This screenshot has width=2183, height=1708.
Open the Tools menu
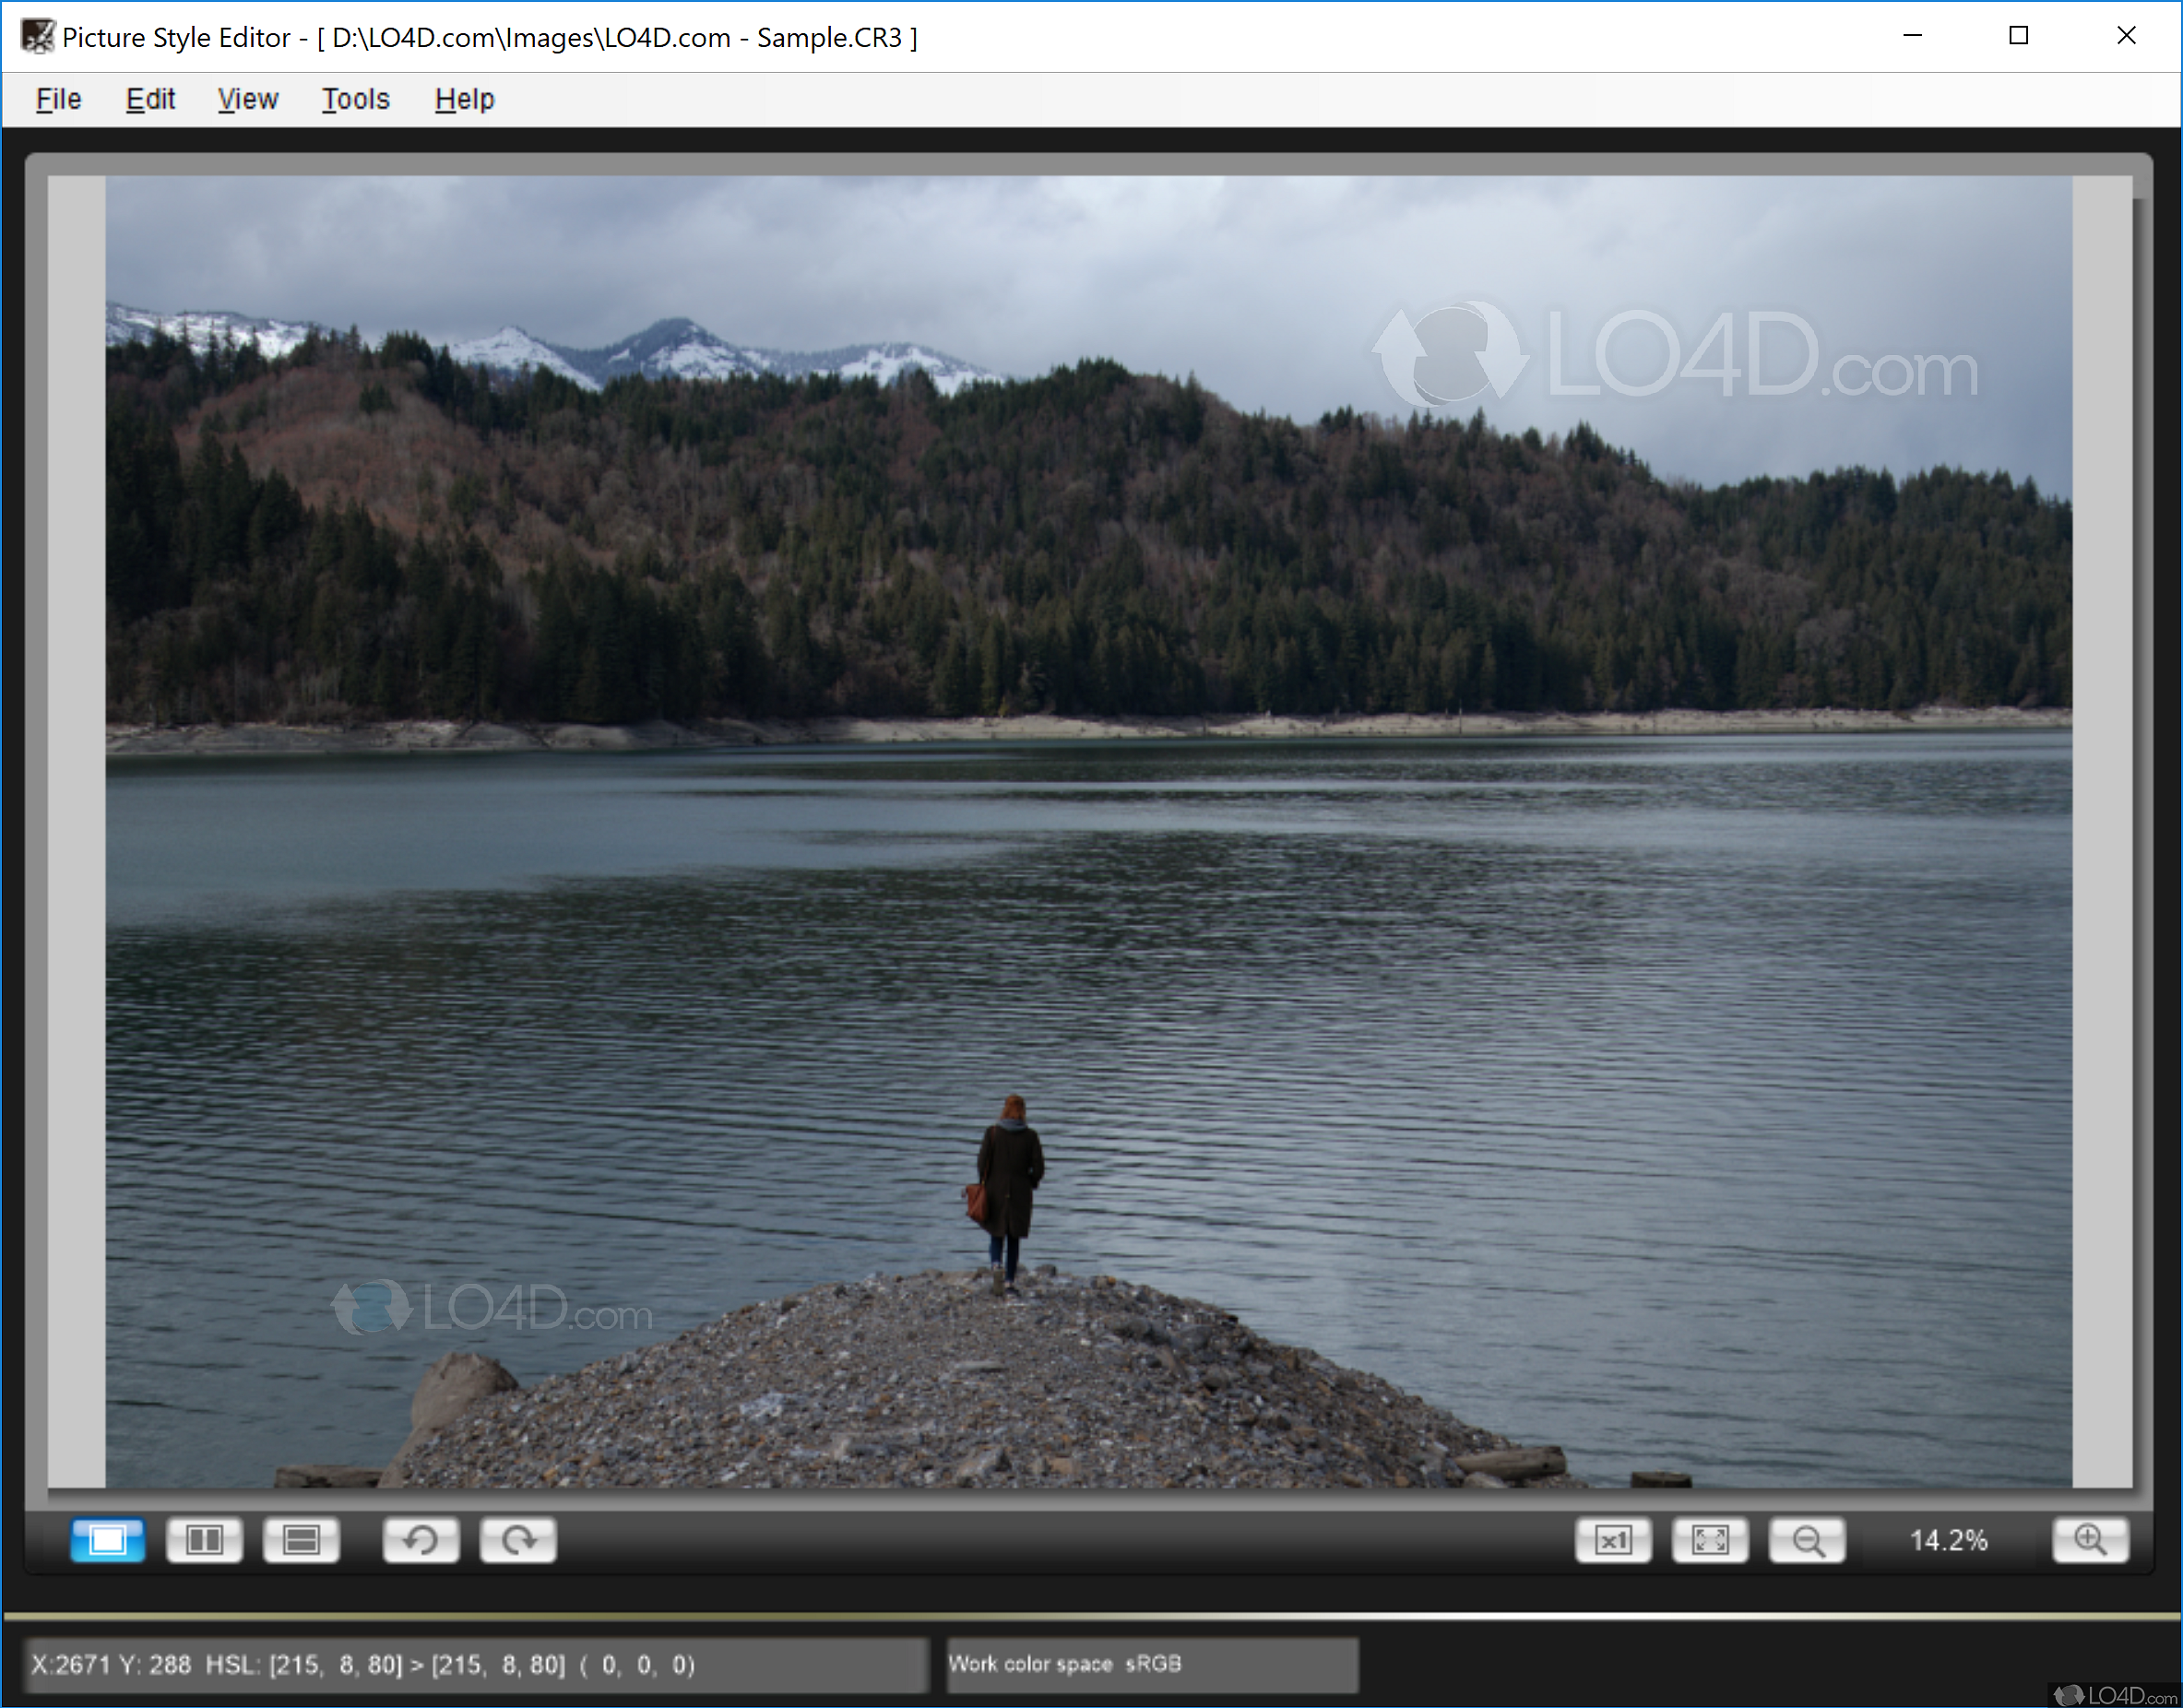(x=355, y=99)
